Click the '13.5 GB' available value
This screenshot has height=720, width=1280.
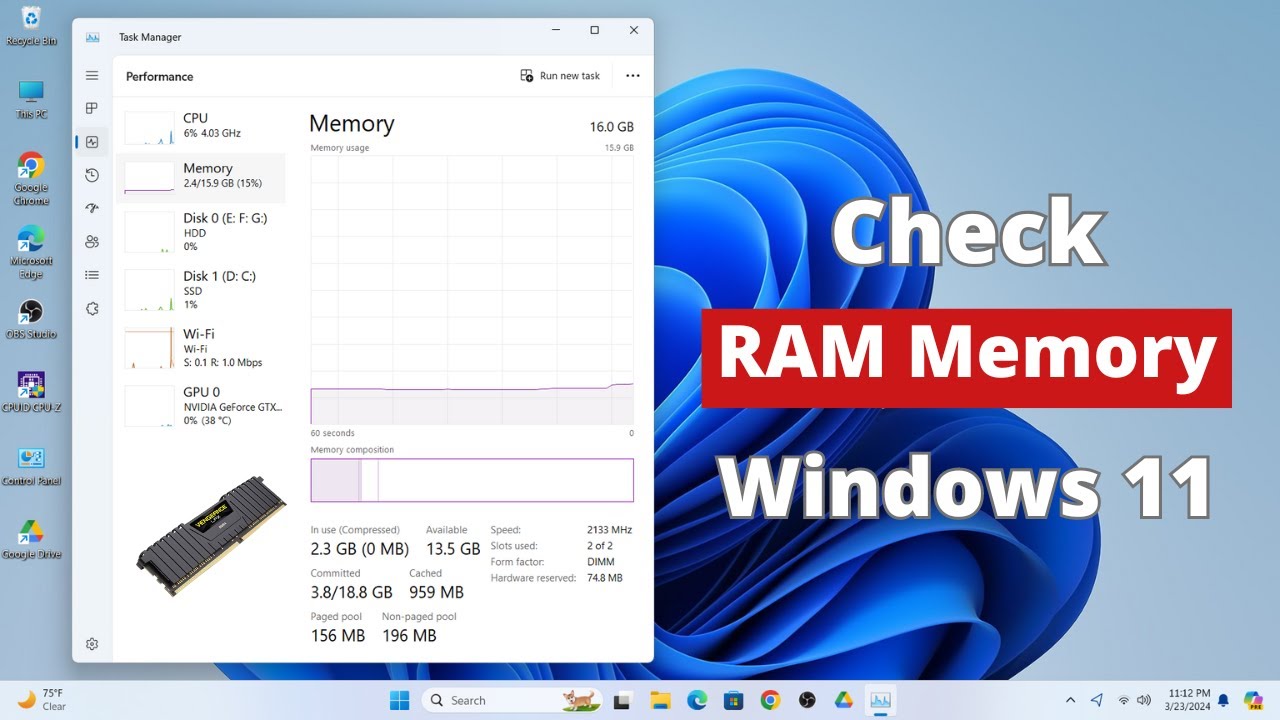point(453,549)
